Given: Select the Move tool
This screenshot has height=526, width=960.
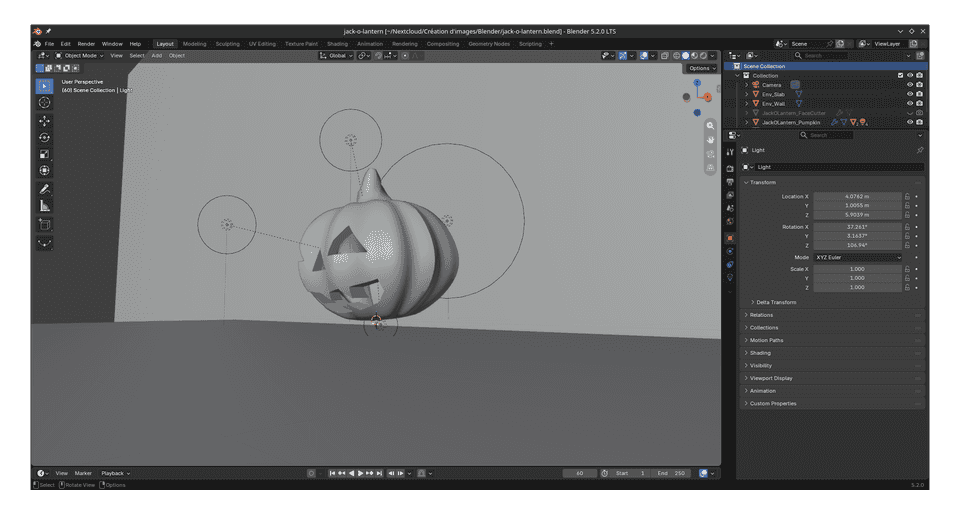Looking at the screenshot, I should click(45, 121).
